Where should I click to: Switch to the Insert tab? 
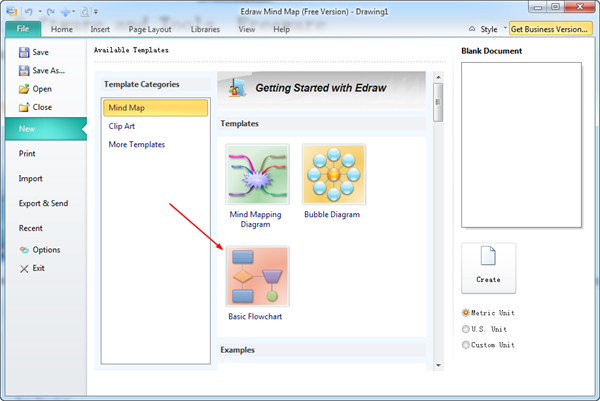[x=100, y=29]
